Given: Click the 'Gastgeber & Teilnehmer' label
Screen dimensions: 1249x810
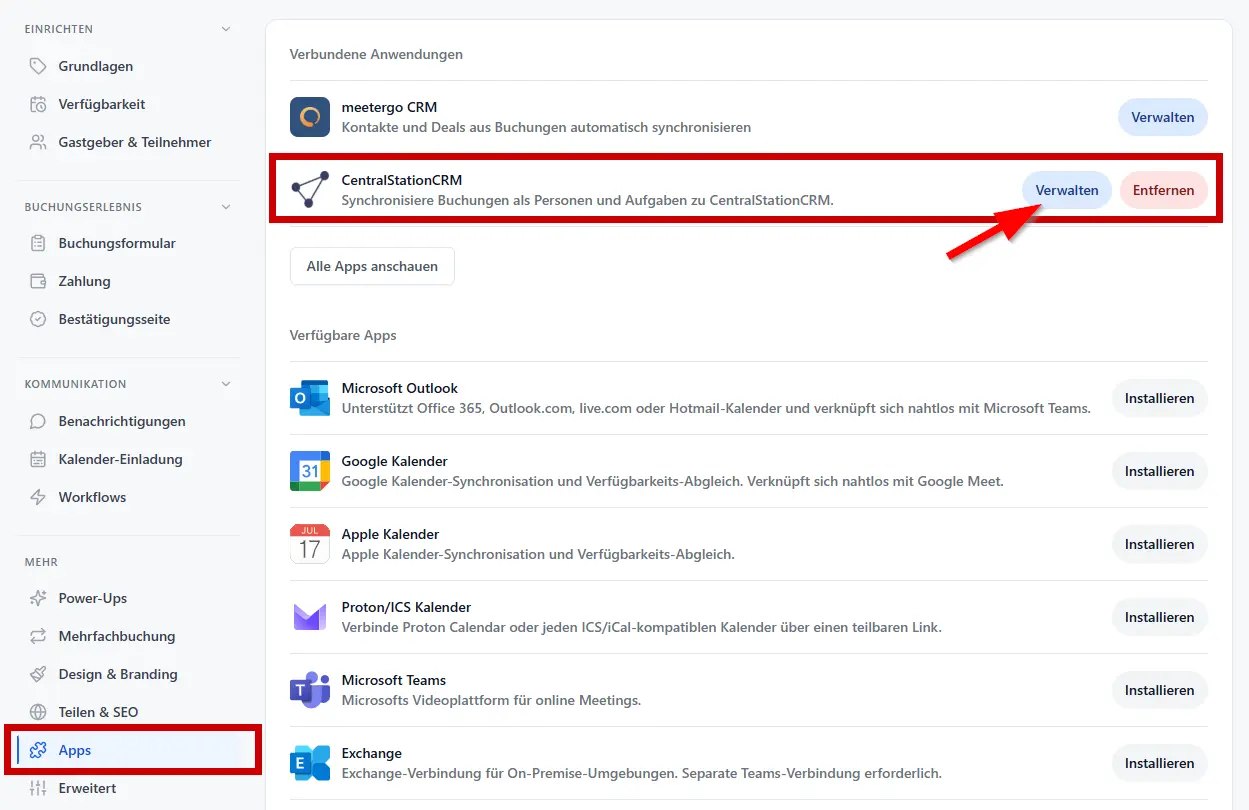Looking at the screenshot, I should pos(135,142).
